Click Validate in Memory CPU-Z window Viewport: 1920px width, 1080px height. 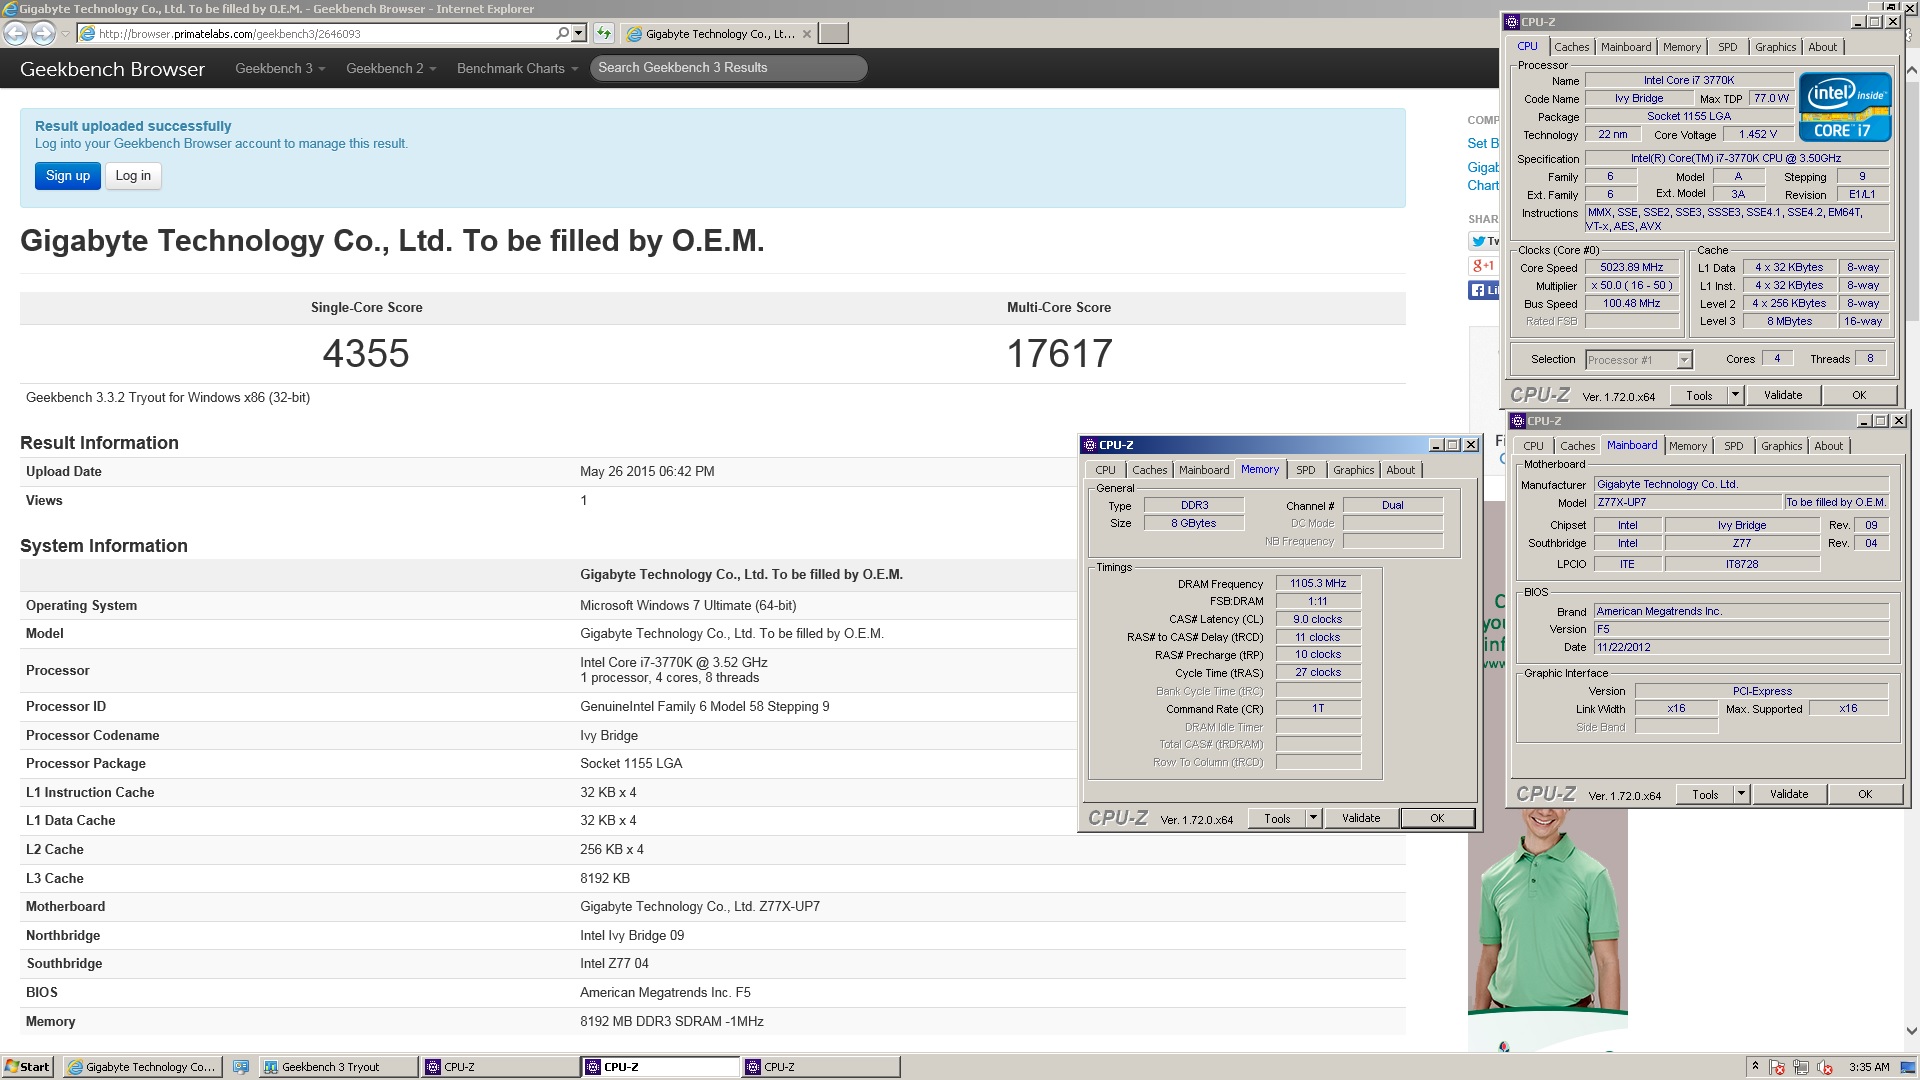1361,818
